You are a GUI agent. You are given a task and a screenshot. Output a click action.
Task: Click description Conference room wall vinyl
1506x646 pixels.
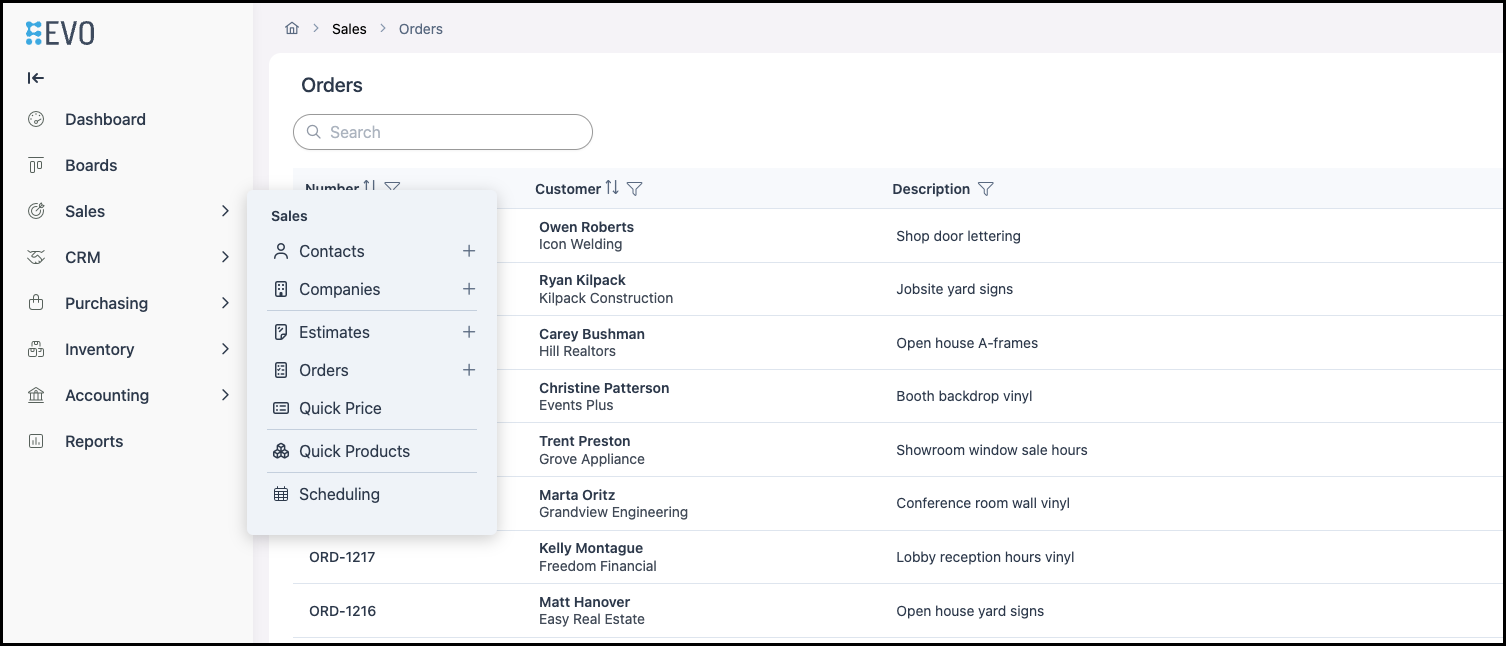(983, 503)
